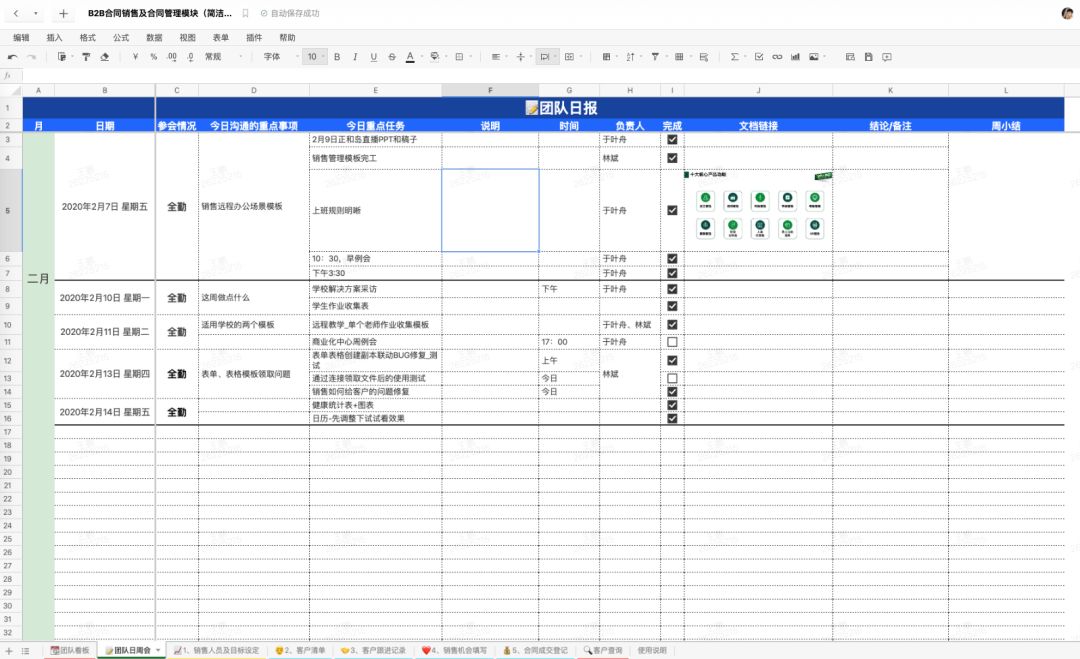Screen dimensions: 1080x659
Task: Check the 完成 checkbox for 商业化周例会
Action: click(672, 339)
